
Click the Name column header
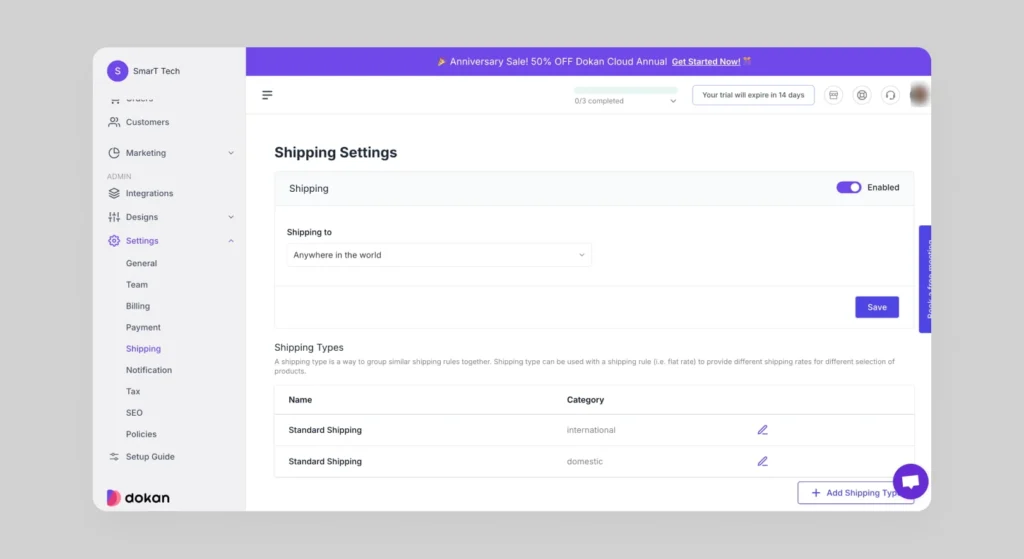[x=300, y=400]
